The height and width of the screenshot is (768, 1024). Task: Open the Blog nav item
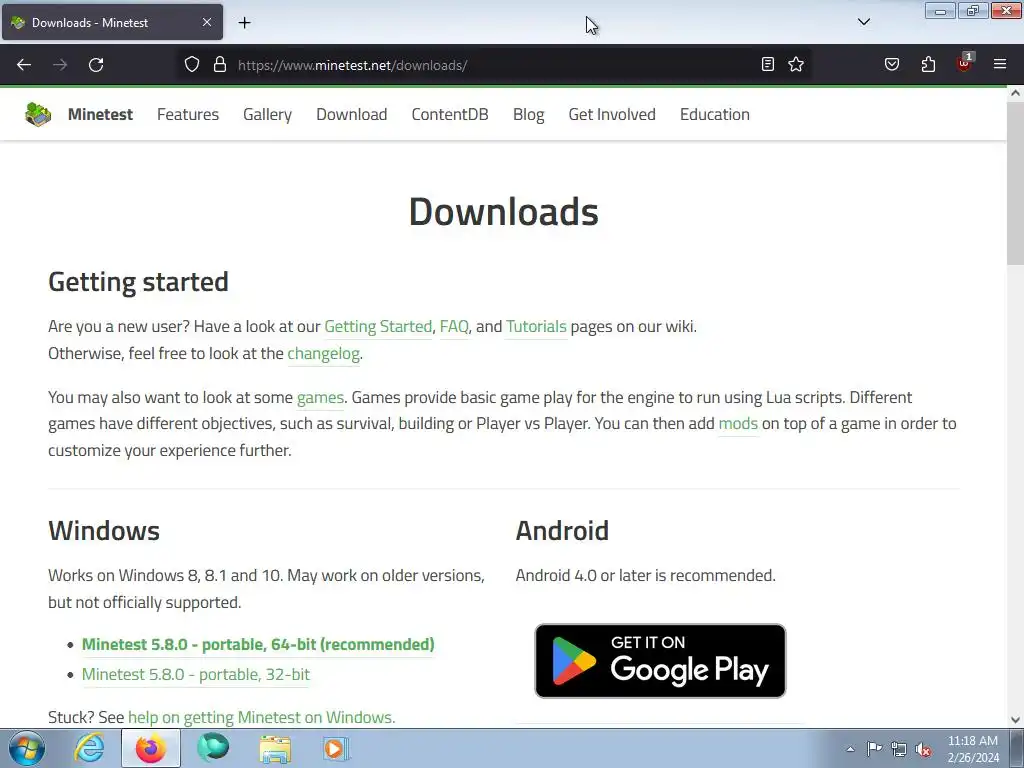(528, 114)
